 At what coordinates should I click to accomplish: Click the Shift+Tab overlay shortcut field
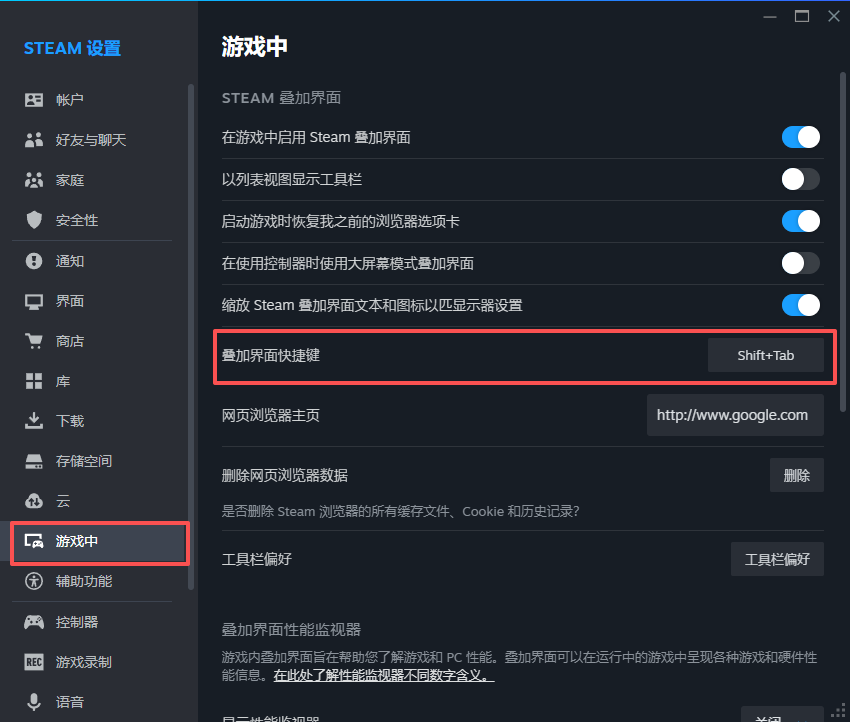pyautogui.click(x=765, y=355)
